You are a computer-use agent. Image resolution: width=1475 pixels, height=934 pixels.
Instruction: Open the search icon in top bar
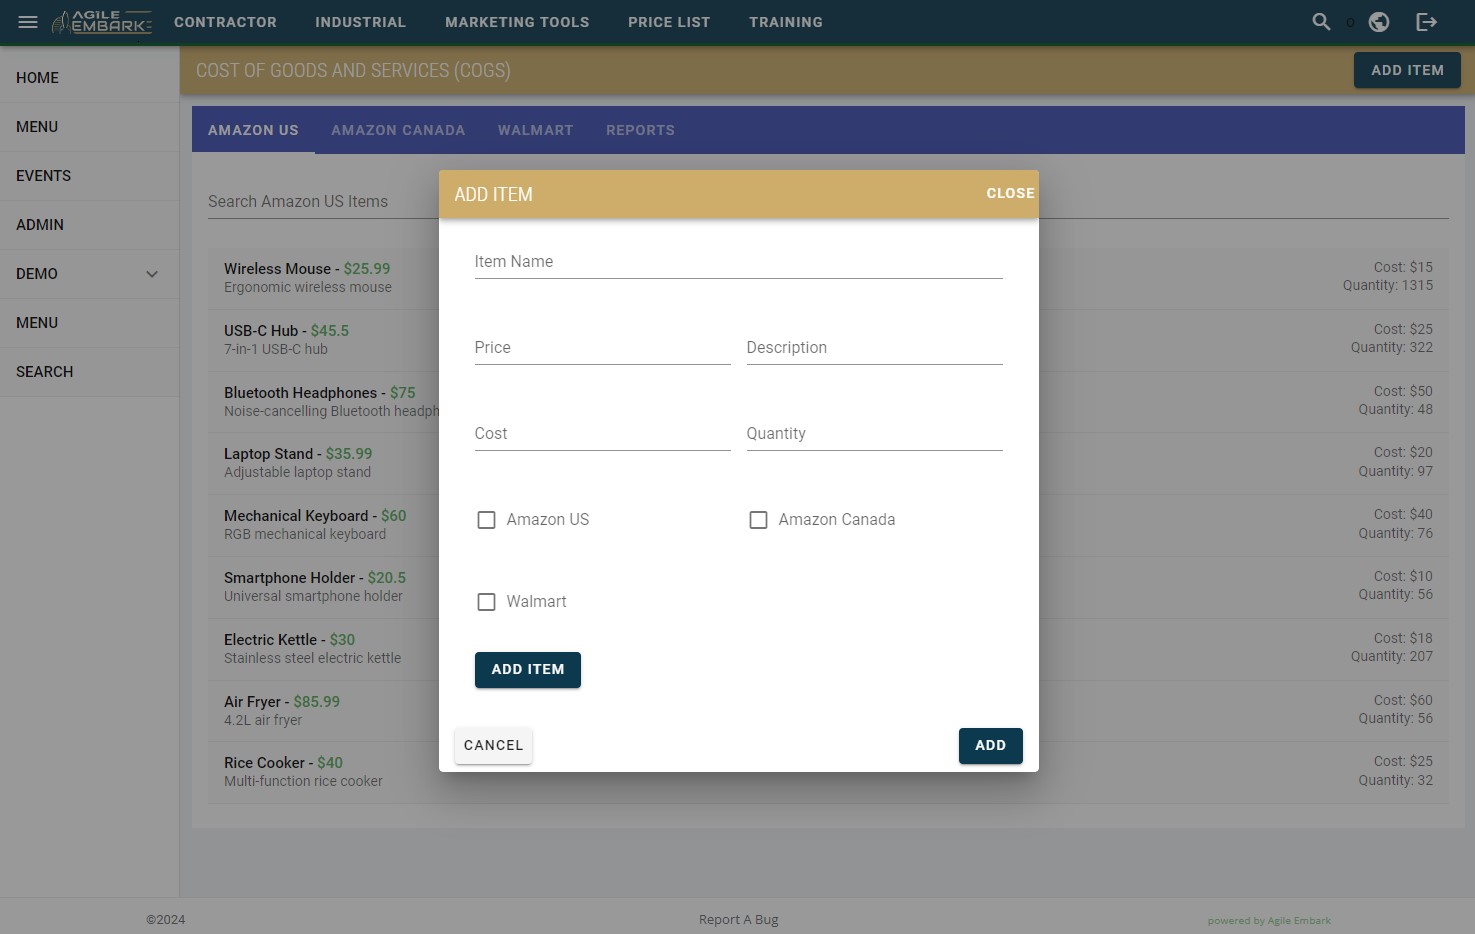point(1321,21)
